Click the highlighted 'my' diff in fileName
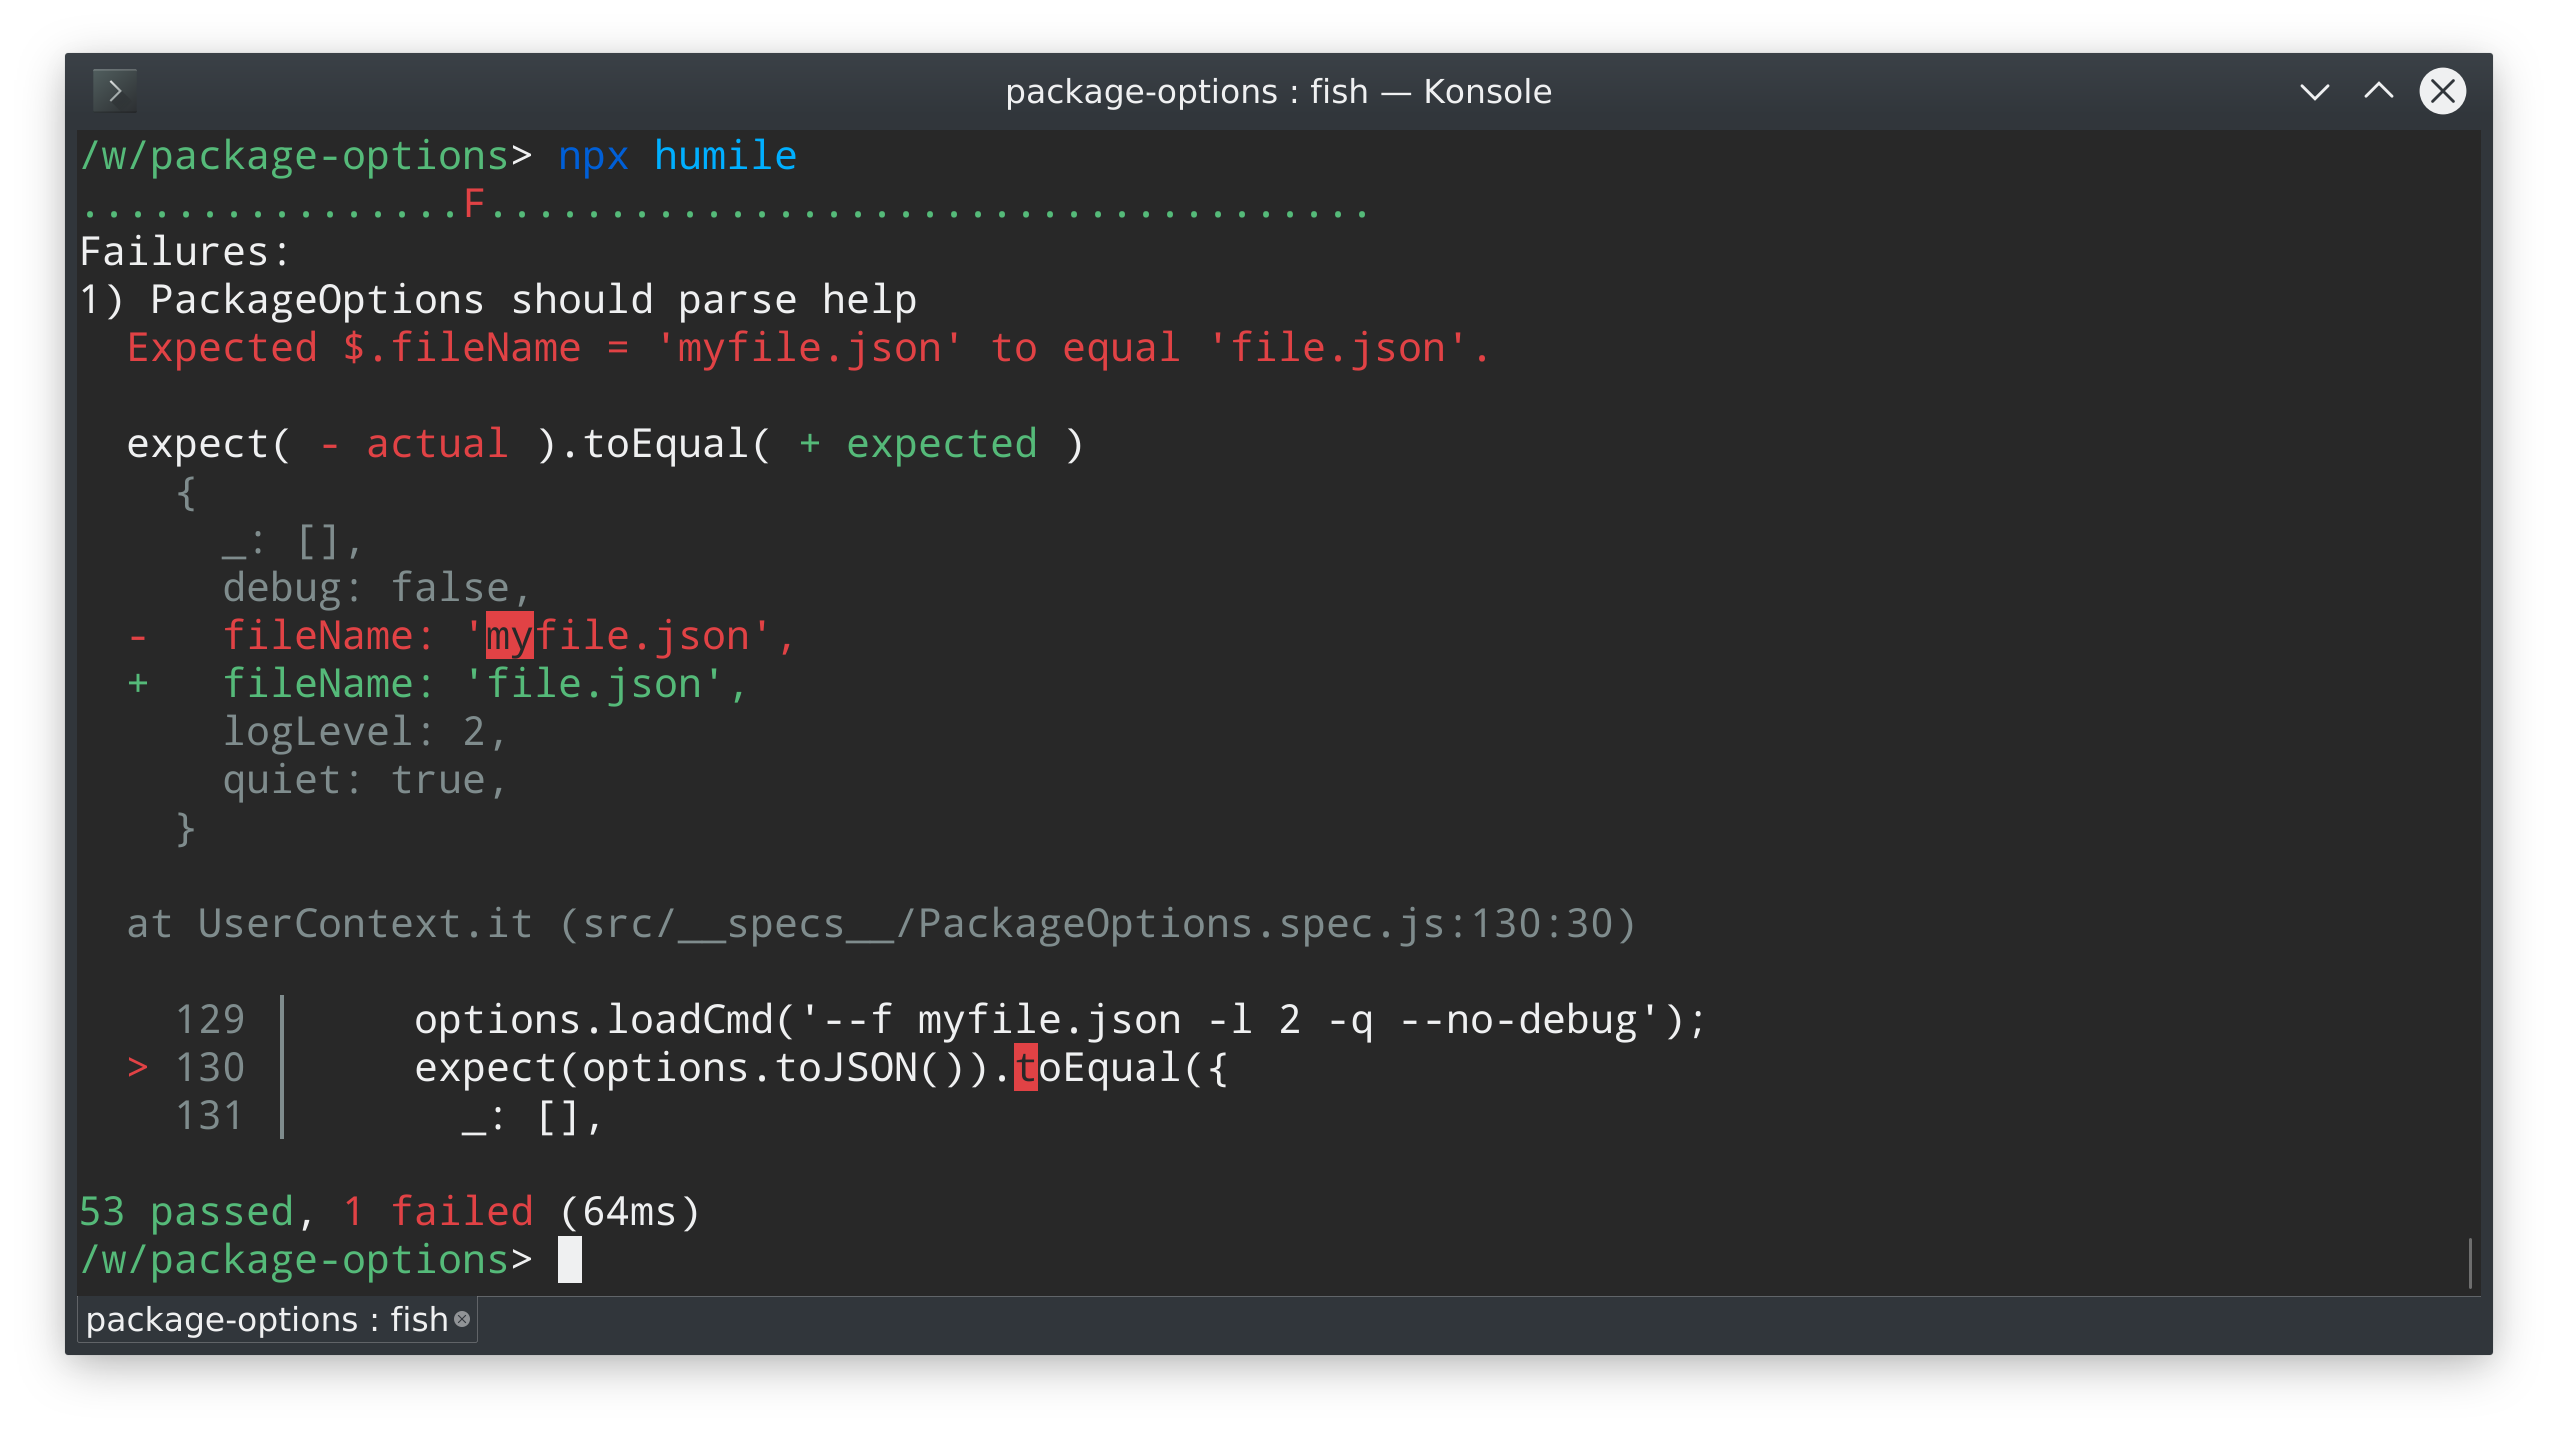The height and width of the screenshot is (1432, 2558). [509, 636]
